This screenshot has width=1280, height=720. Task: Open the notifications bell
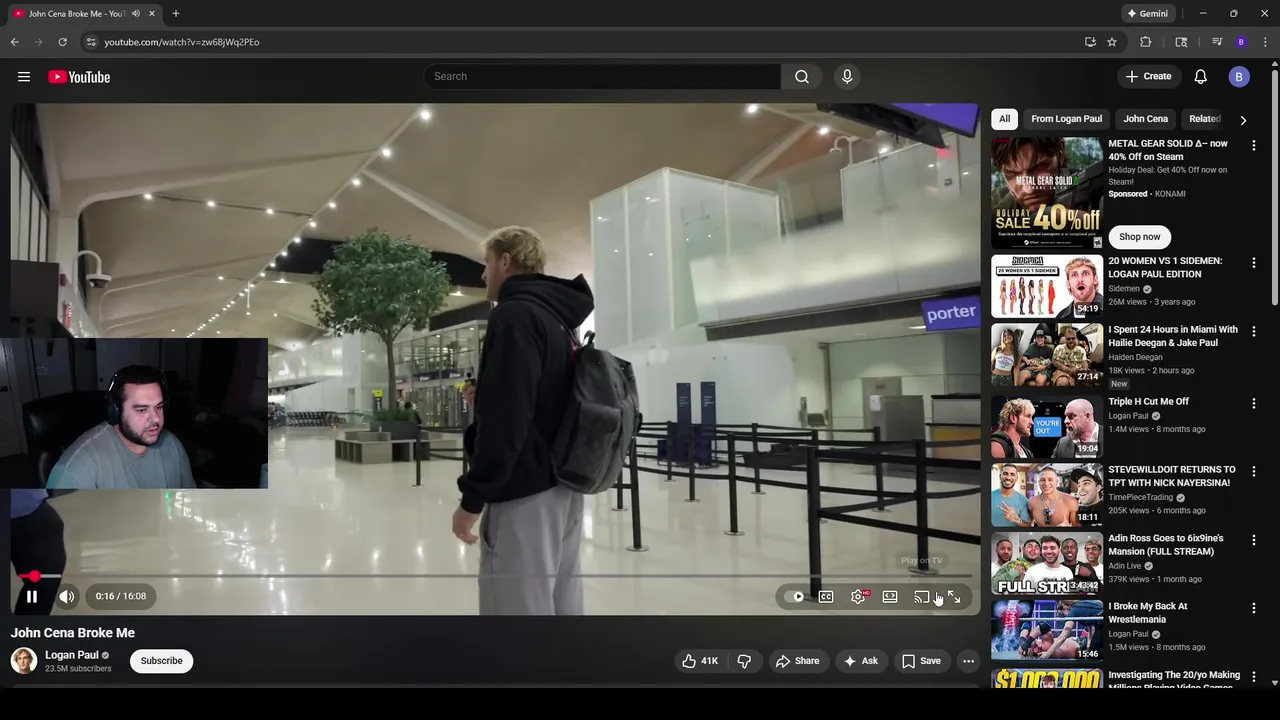[x=1201, y=77]
